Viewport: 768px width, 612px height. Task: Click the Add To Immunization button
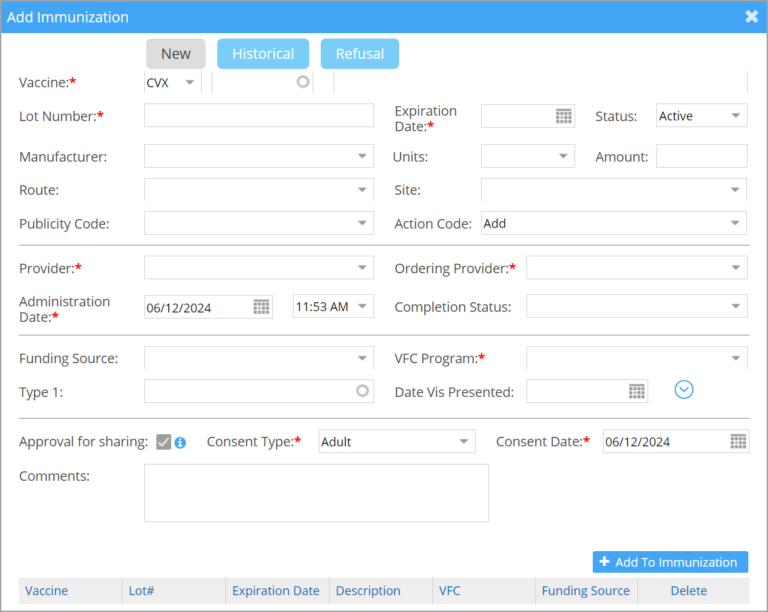pos(670,562)
